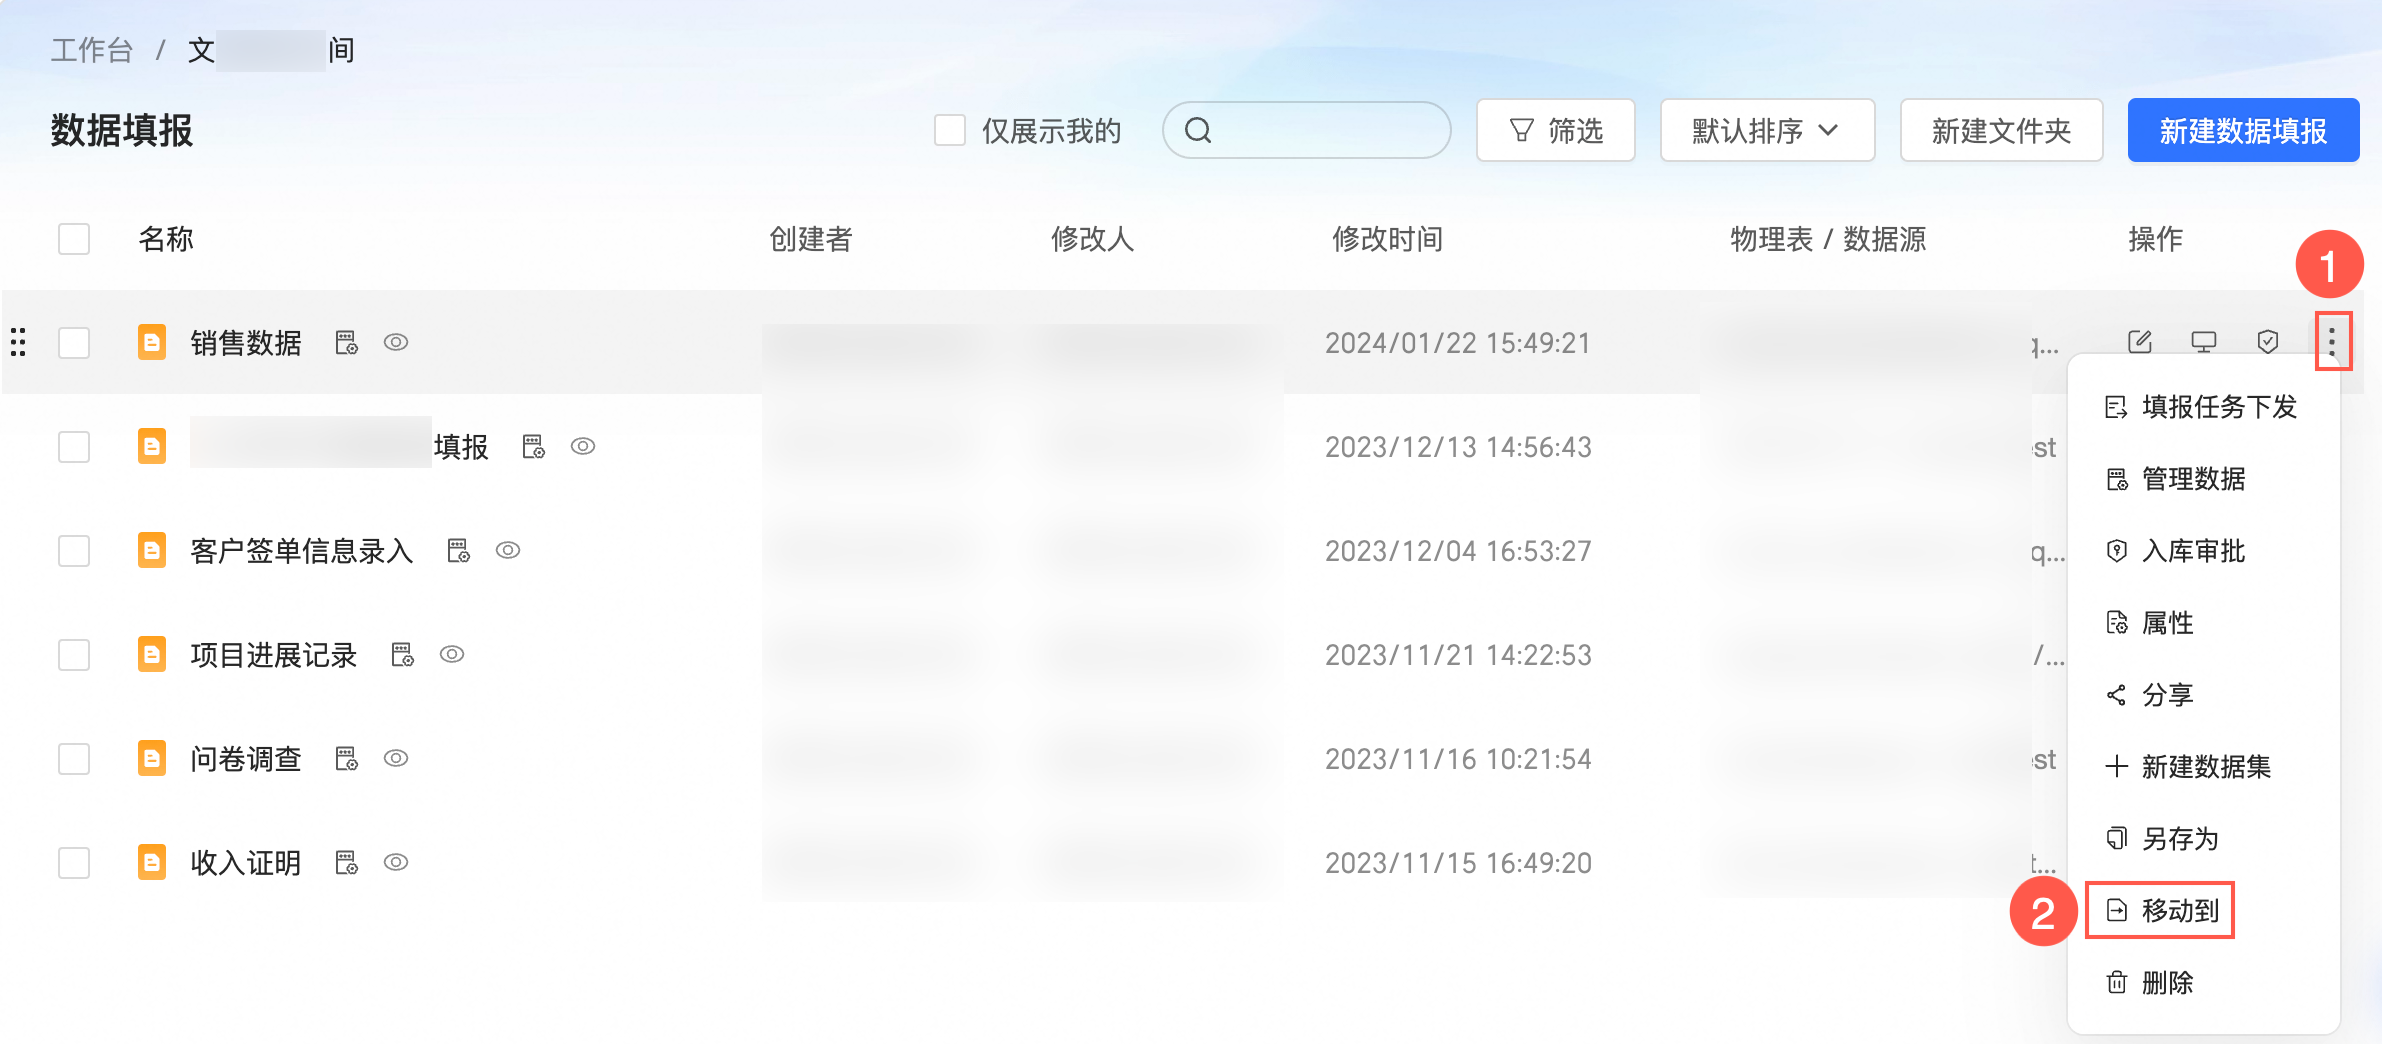Open the 销售数据 form name
The width and height of the screenshot is (2382, 1044).
[x=246, y=343]
